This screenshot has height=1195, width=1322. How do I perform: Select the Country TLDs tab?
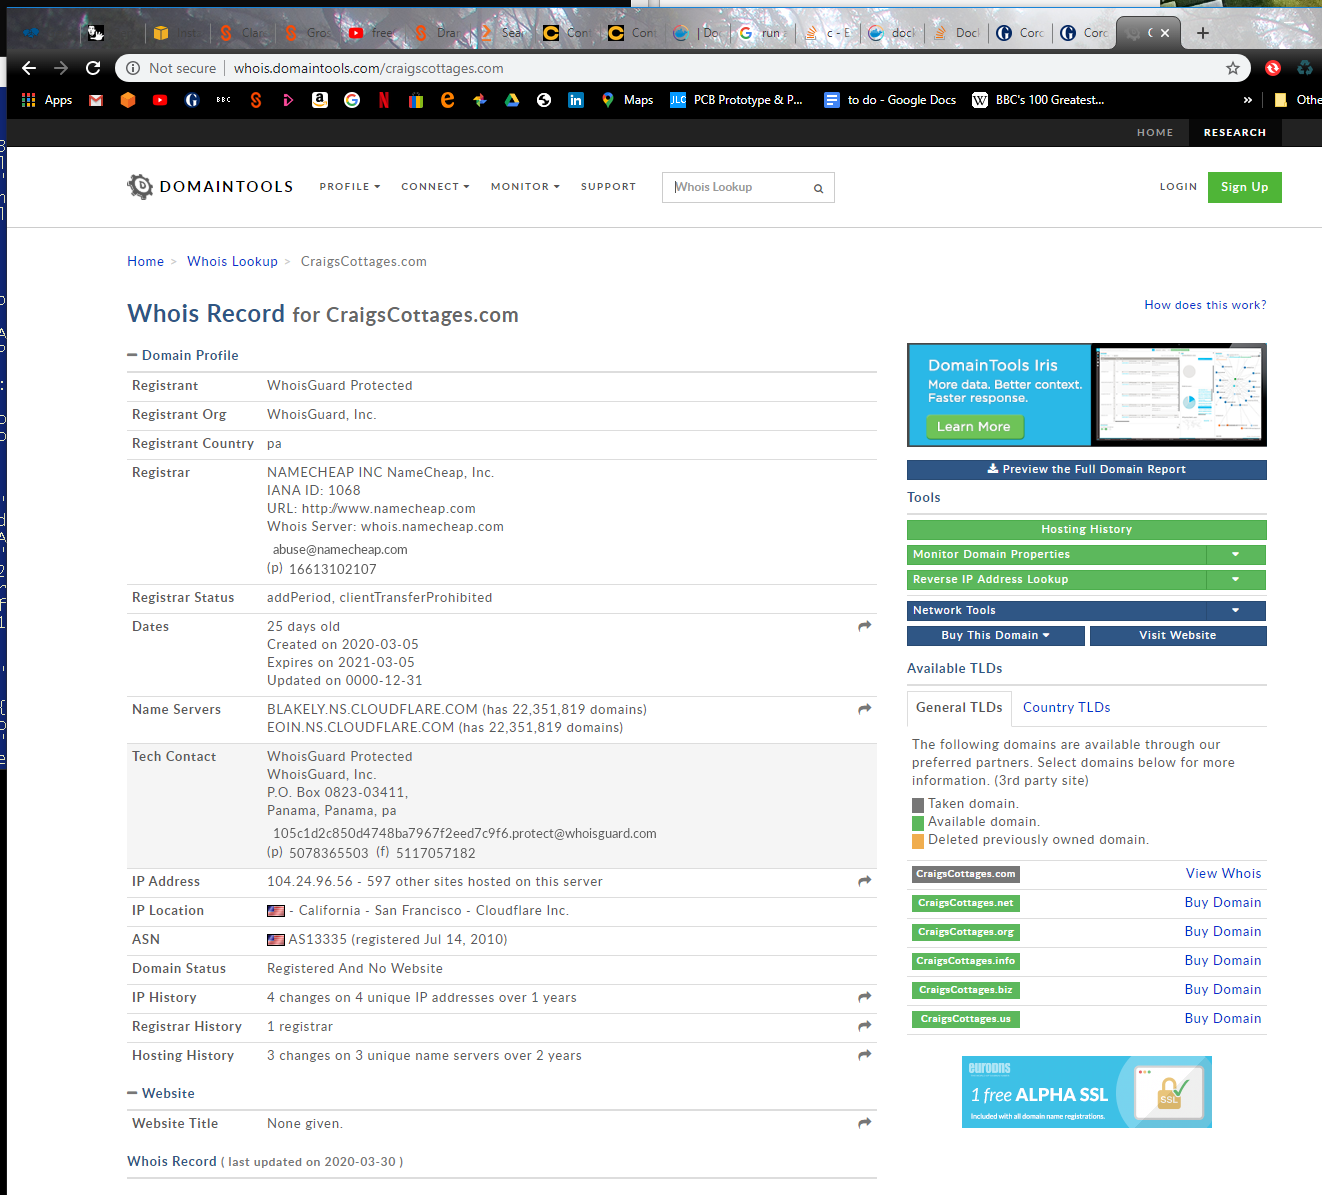click(1067, 708)
